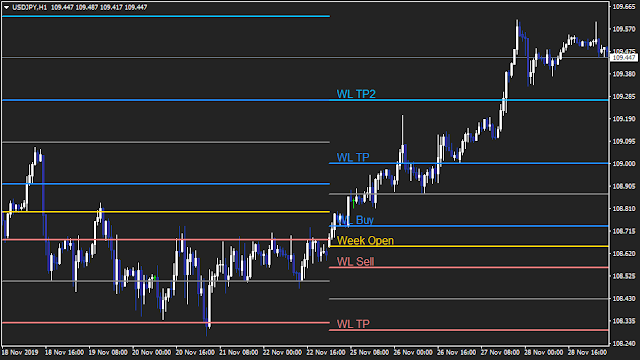The height and width of the screenshot is (360, 640).
Task: Click the 18 Nov 2019 date label
Action: pyautogui.click(x=20, y=352)
